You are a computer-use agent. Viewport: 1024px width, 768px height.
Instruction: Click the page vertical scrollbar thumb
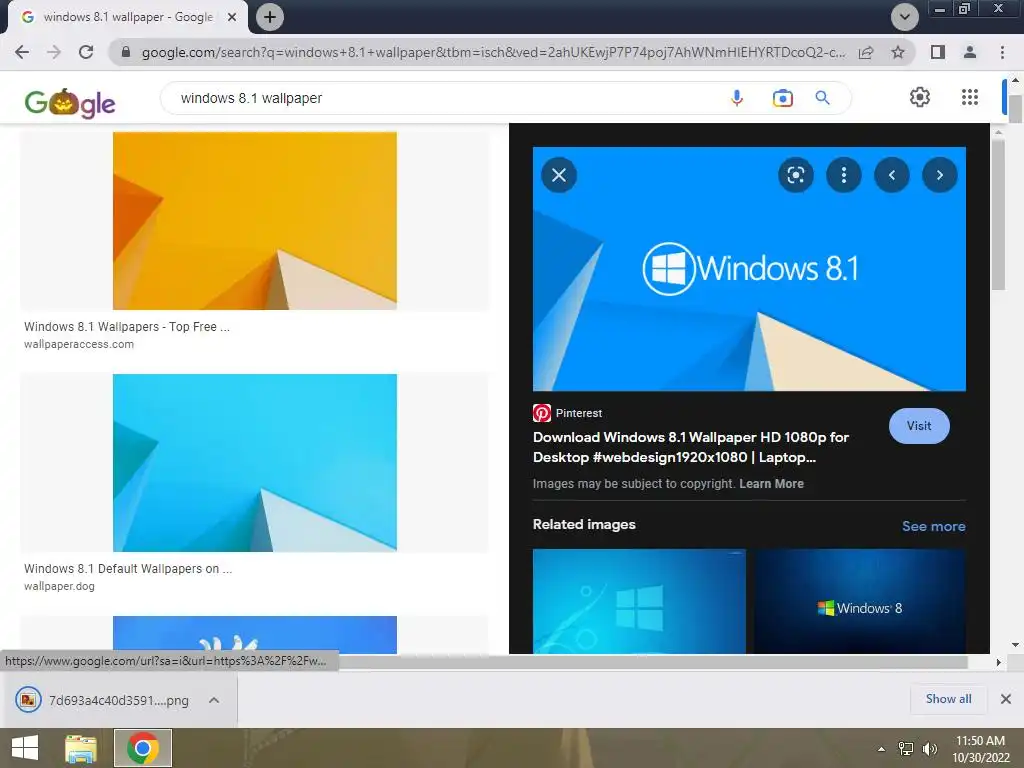click(1015, 109)
